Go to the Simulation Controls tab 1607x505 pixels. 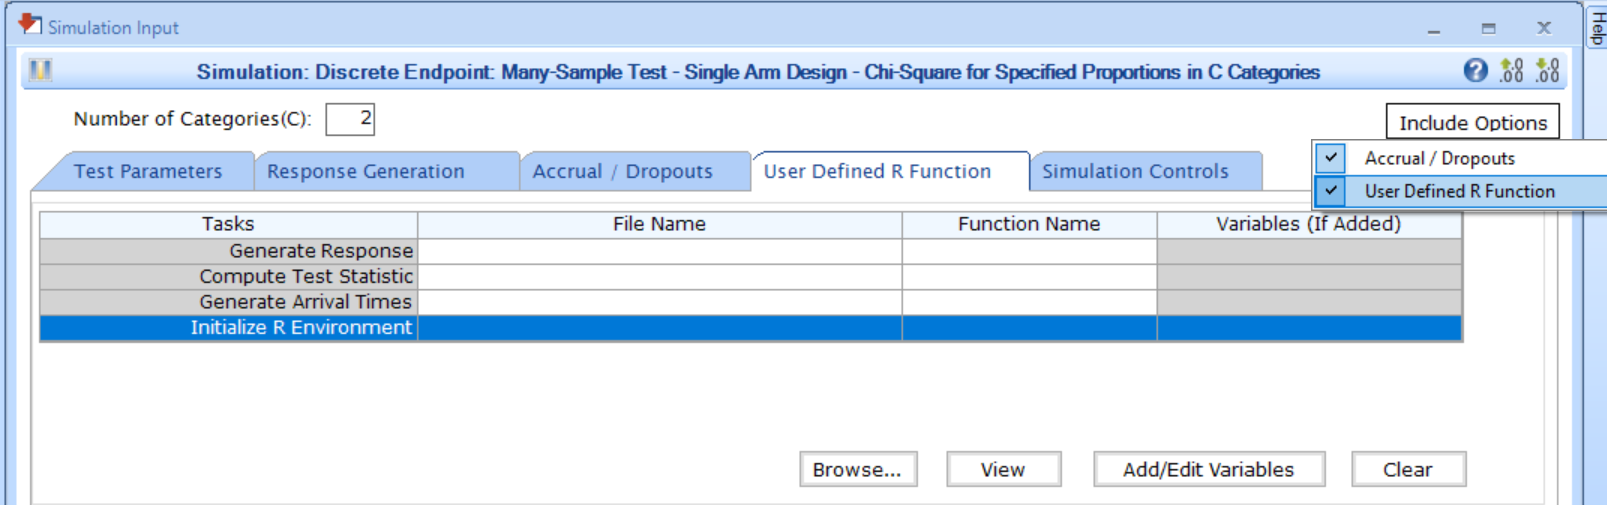point(1134,172)
